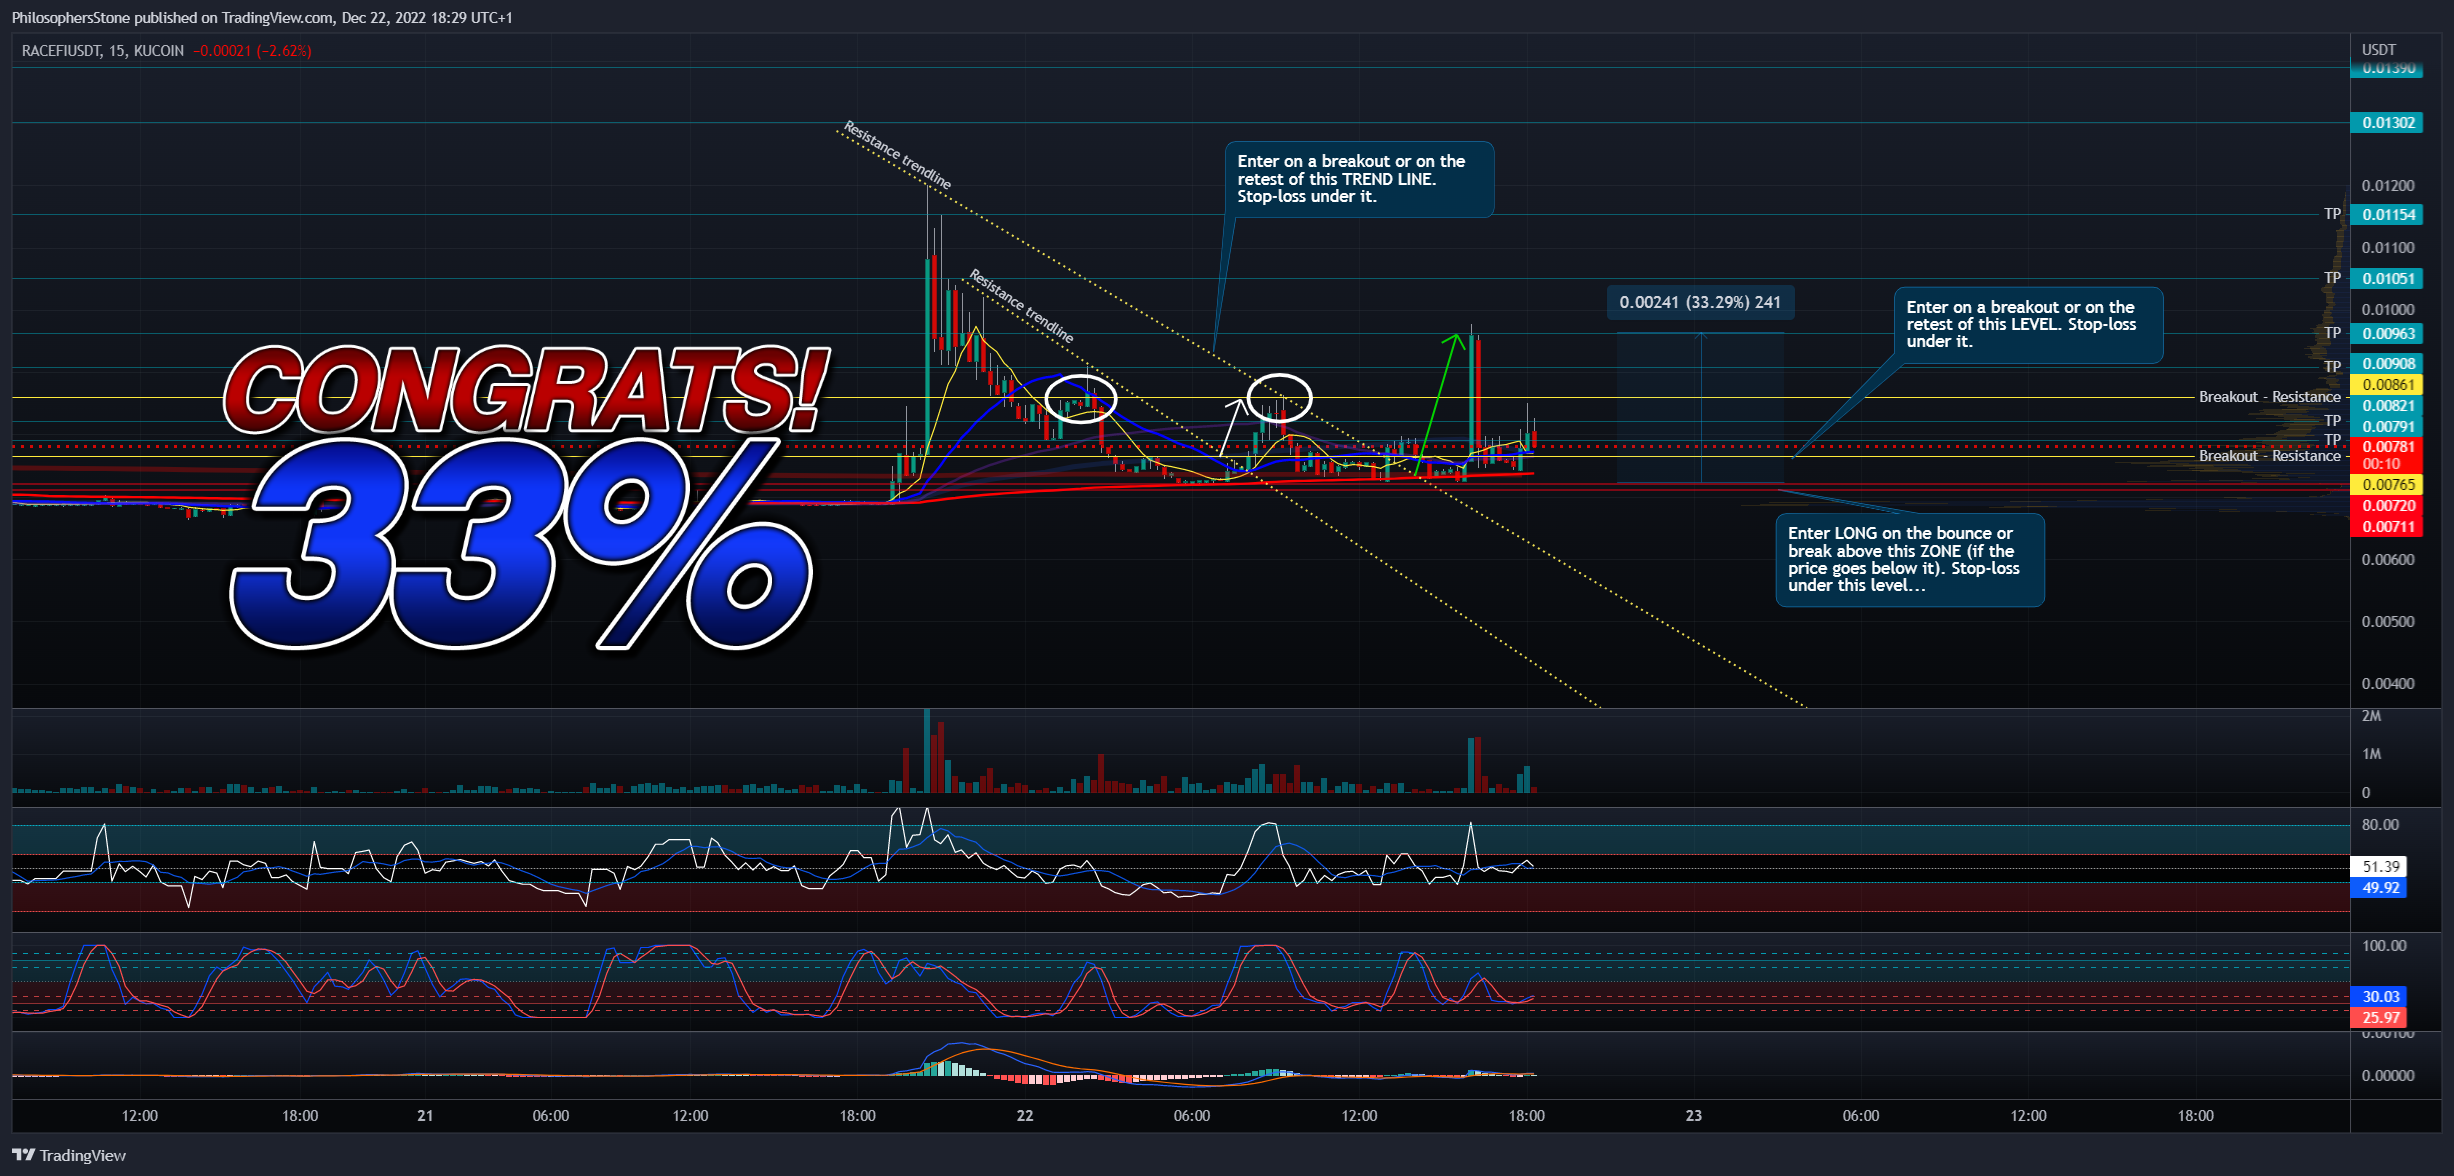Click the red 0.00781 current price label
2454x1176 pixels.
(2388, 447)
